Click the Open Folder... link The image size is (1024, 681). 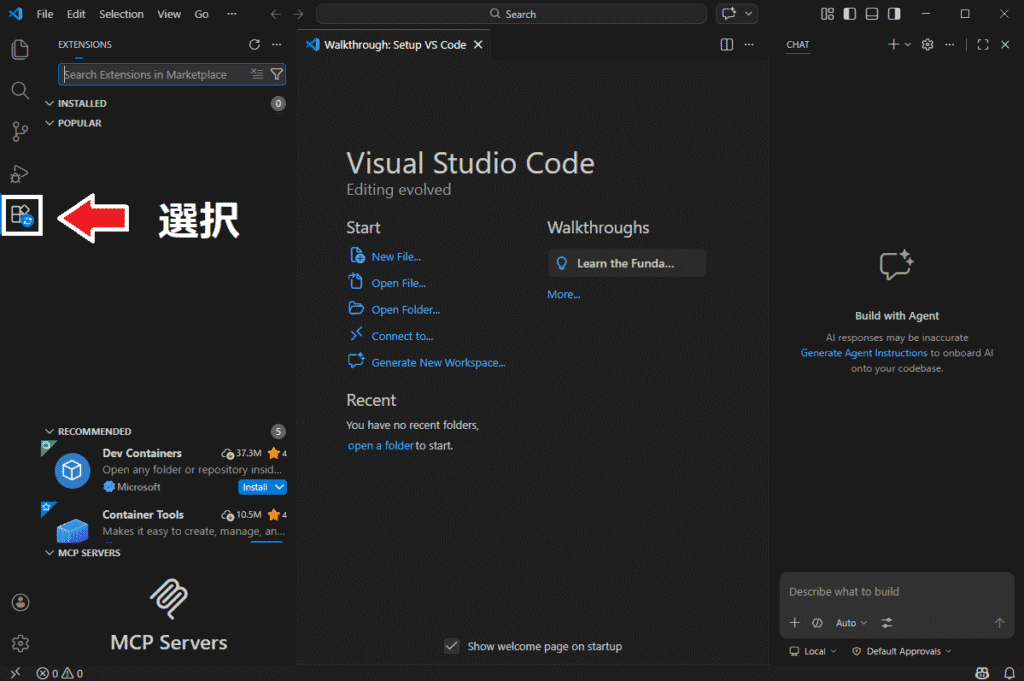(405, 310)
